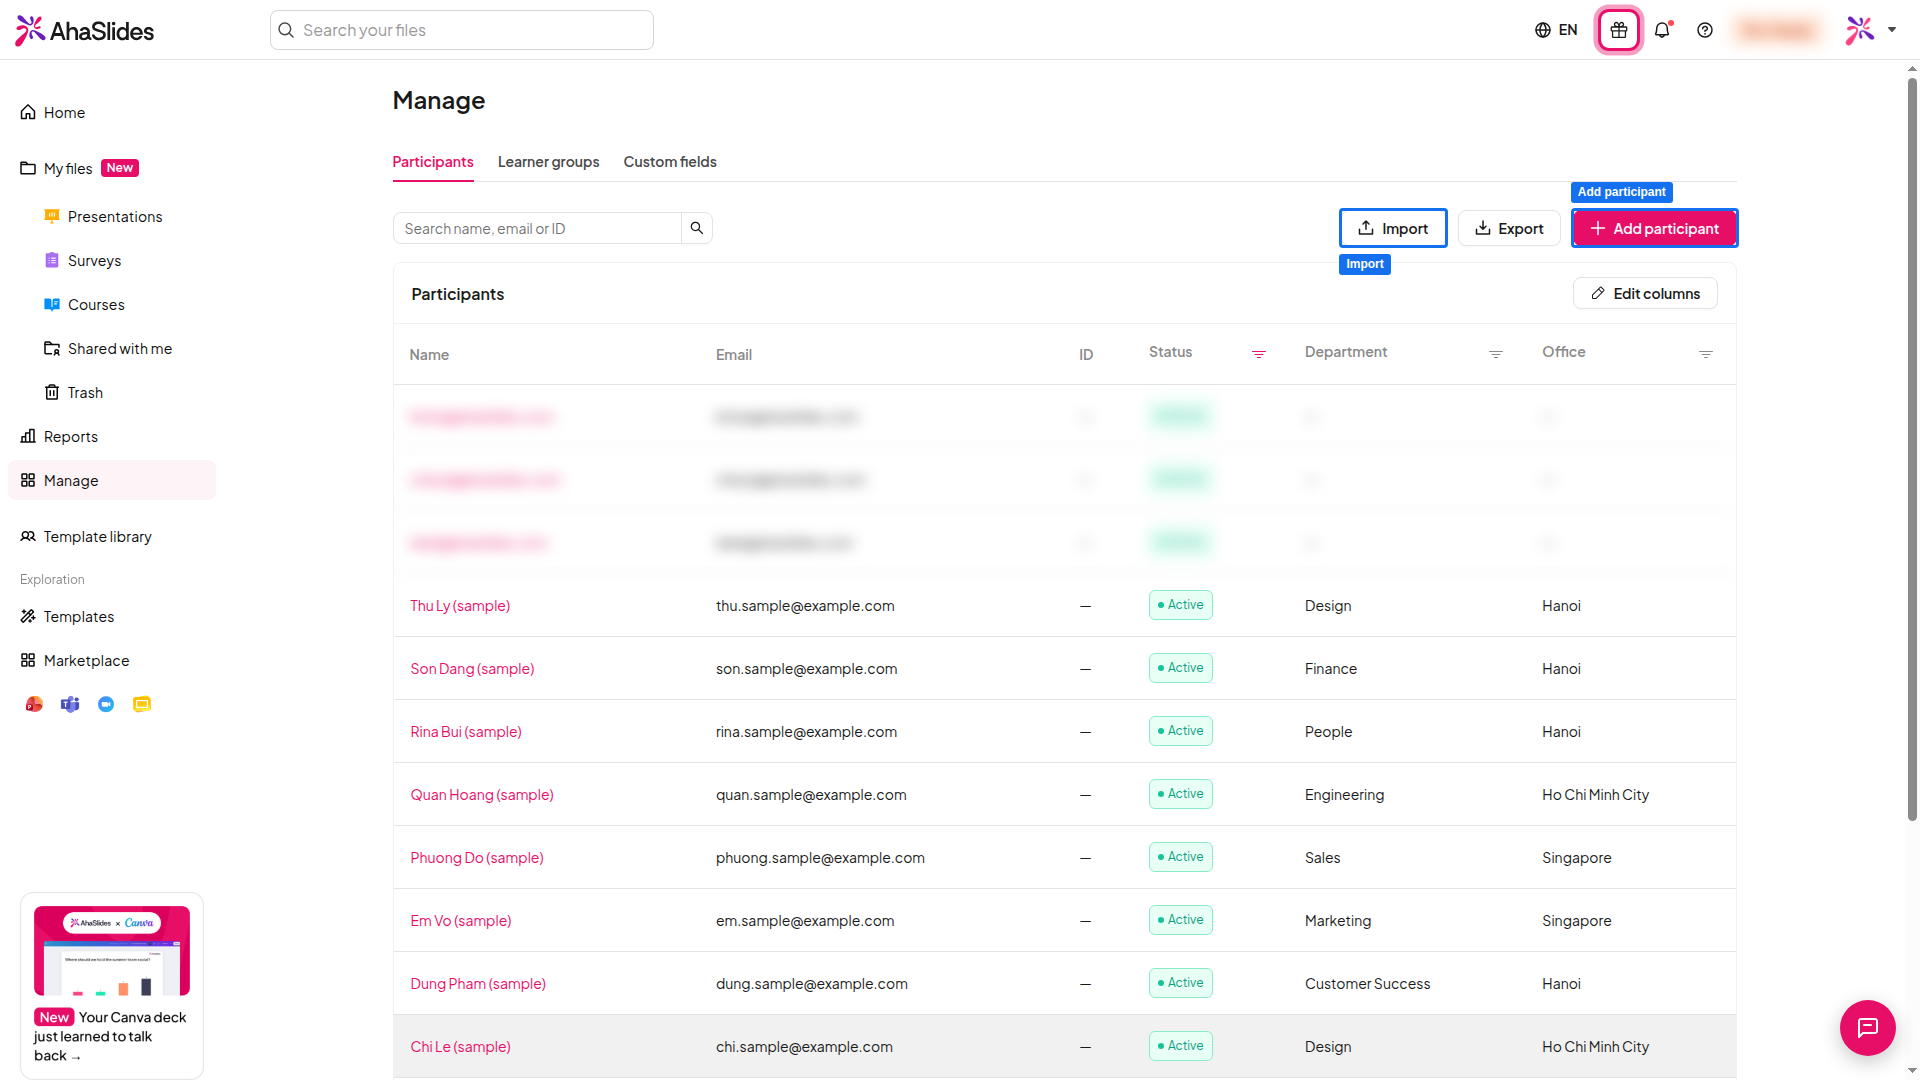Select the Participants tab
Image resolution: width=1920 pixels, height=1080 pixels.
tap(433, 162)
